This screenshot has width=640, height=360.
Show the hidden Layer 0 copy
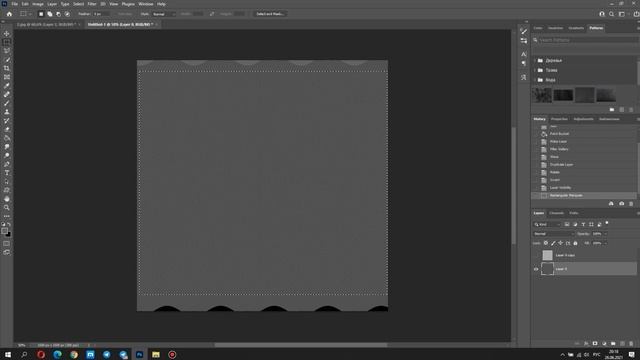pyautogui.click(x=536, y=255)
